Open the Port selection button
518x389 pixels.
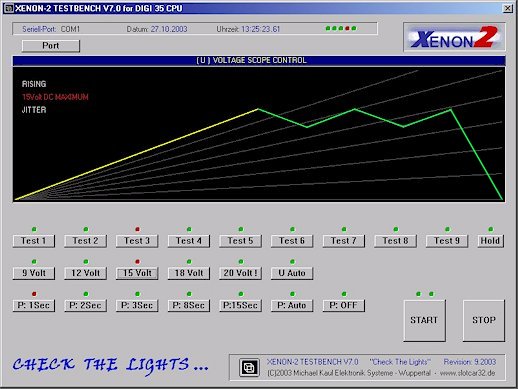pos(51,46)
